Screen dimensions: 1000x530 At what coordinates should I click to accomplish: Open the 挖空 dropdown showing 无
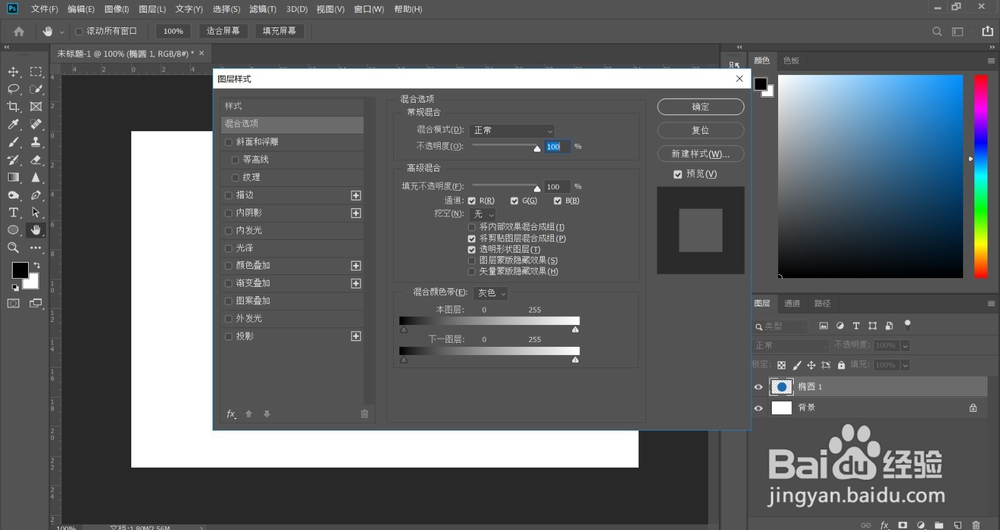(482, 214)
